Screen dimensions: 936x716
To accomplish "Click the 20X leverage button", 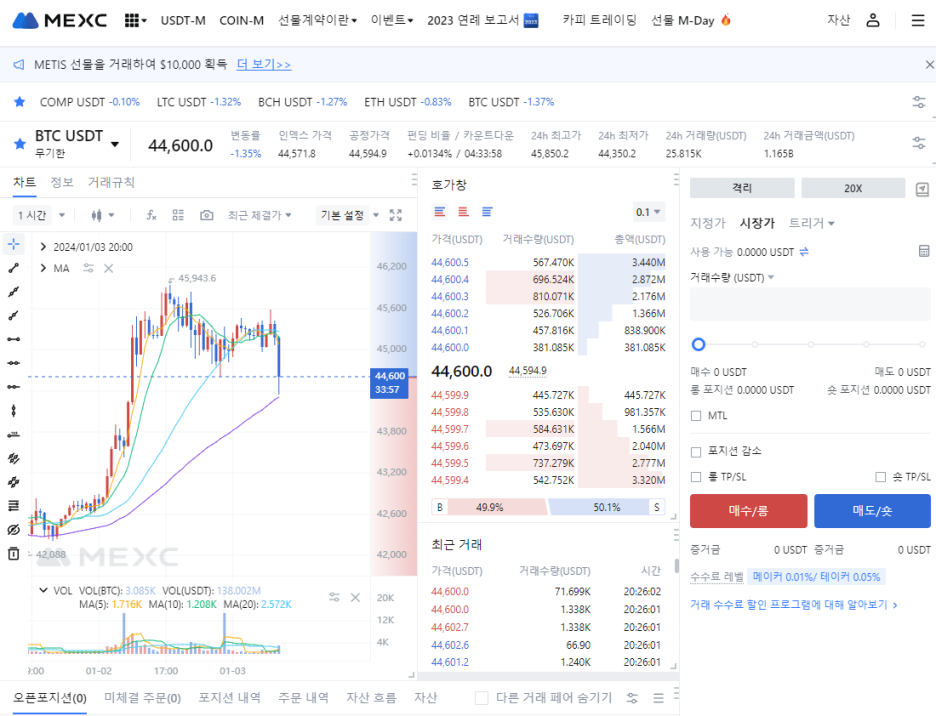I will (853, 188).
